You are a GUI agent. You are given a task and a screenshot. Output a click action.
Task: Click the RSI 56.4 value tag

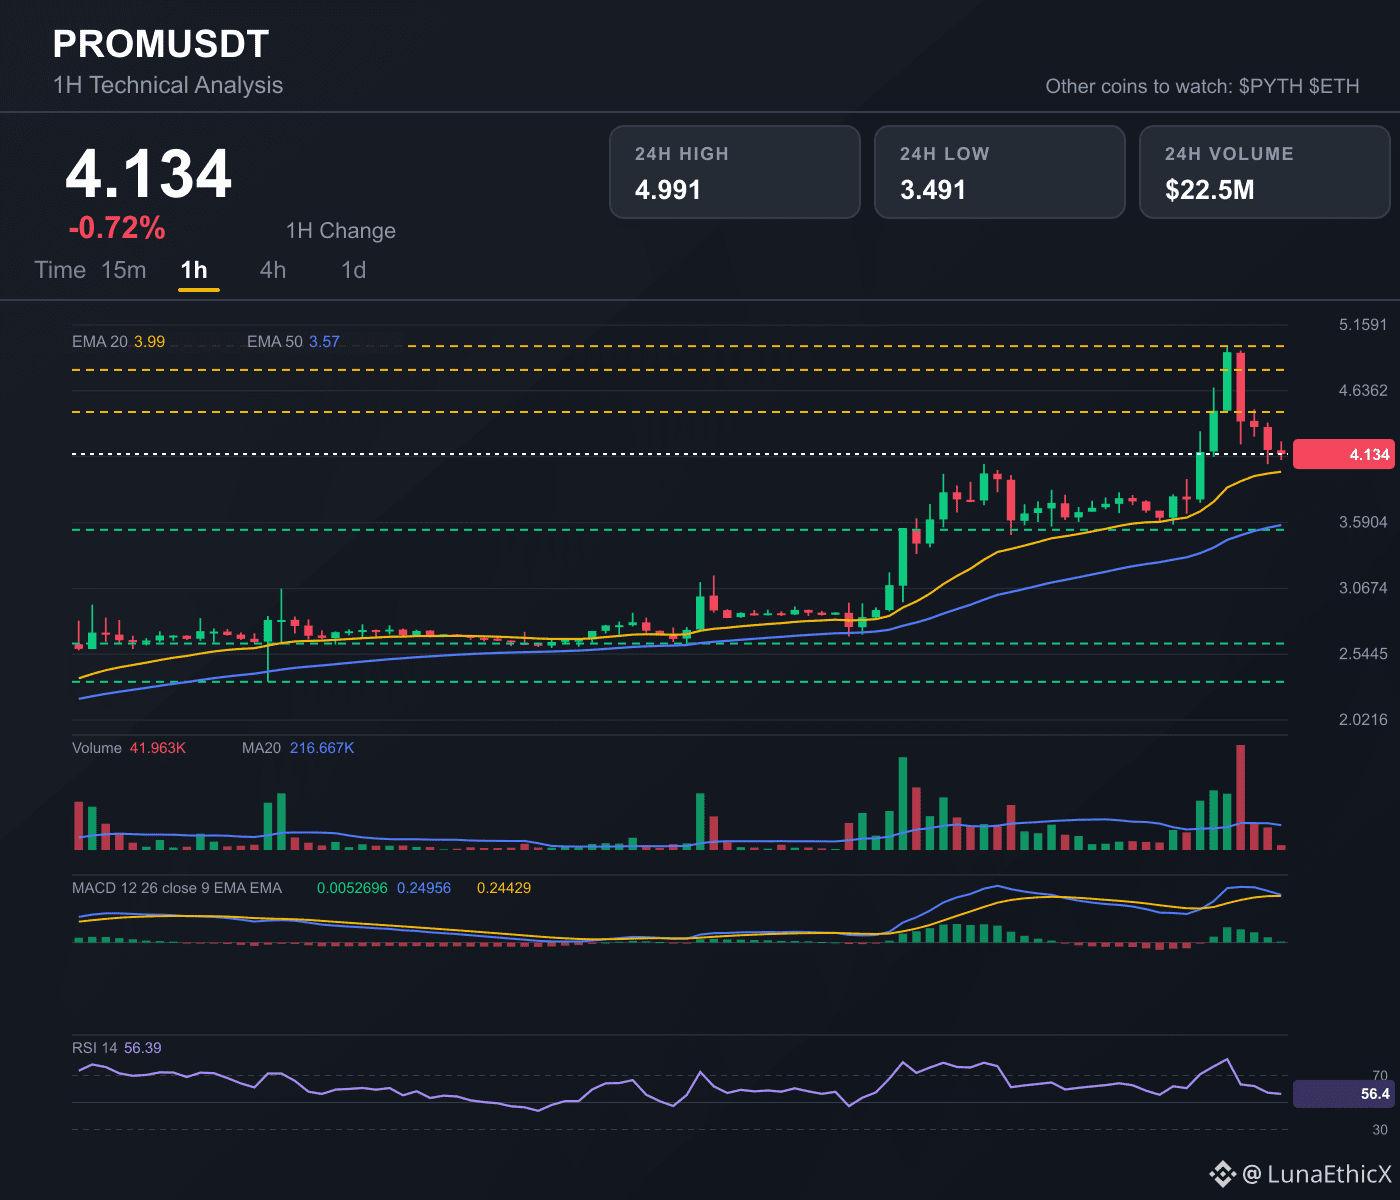[1344, 1094]
